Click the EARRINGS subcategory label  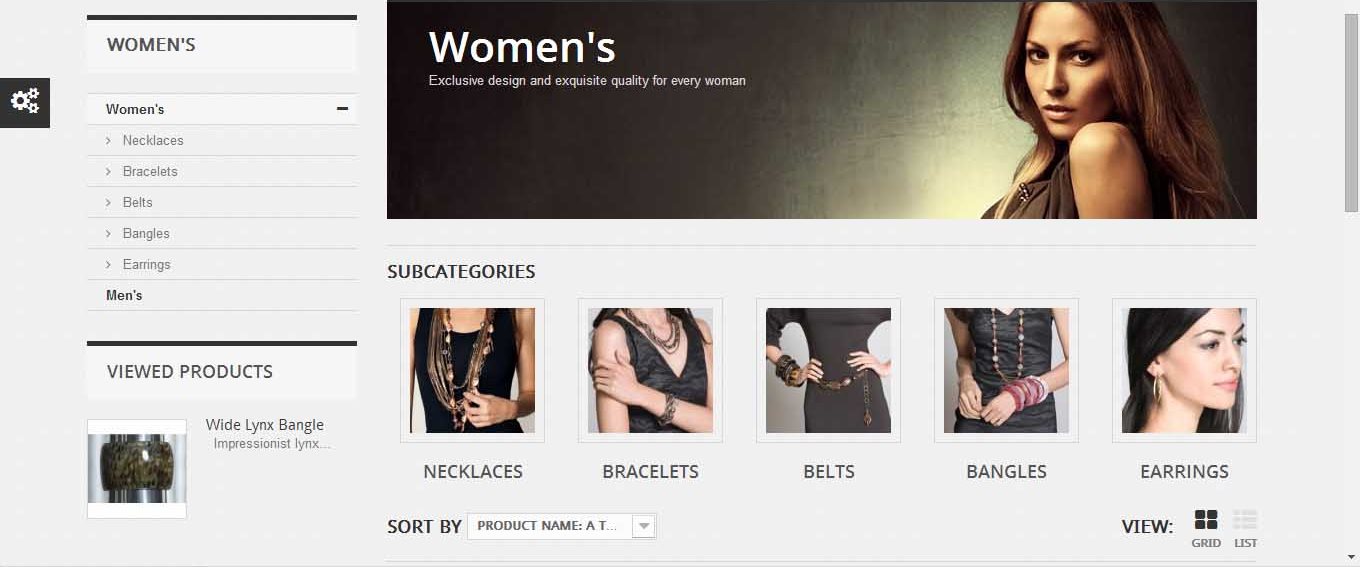point(1184,472)
